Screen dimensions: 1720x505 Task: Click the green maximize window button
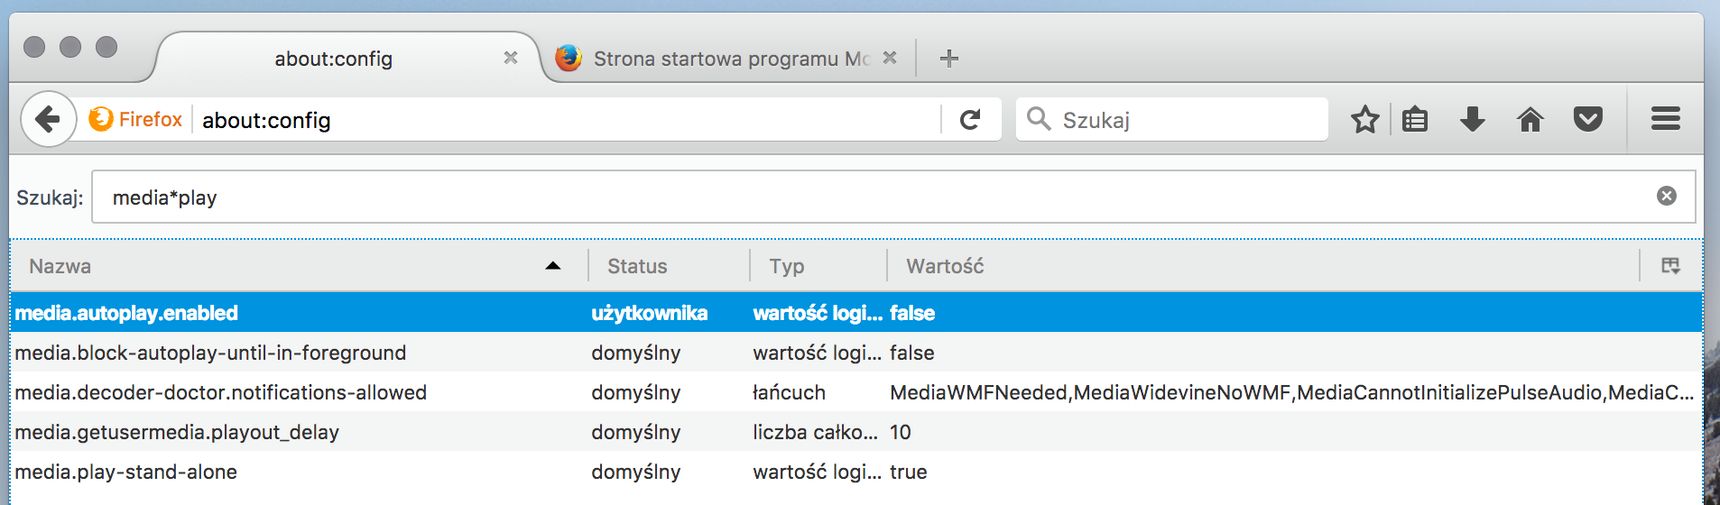tap(106, 47)
